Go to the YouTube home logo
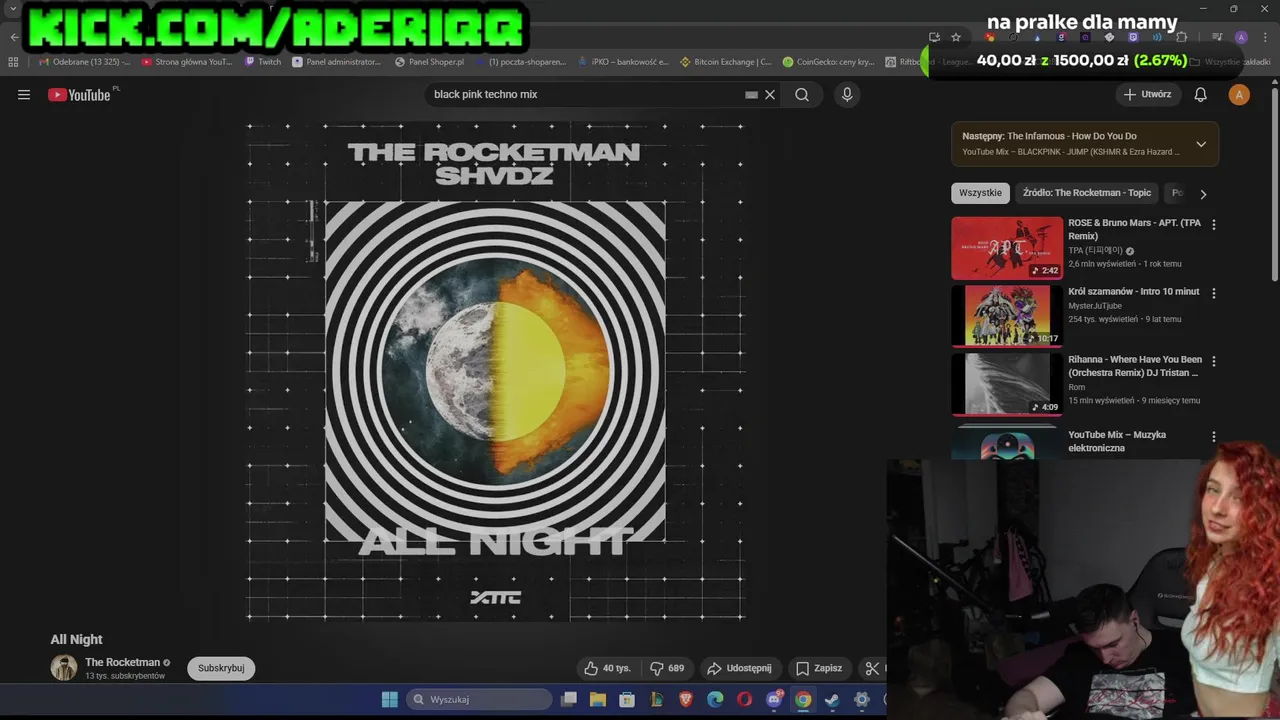The width and height of the screenshot is (1280, 720). tap(79, 95)
